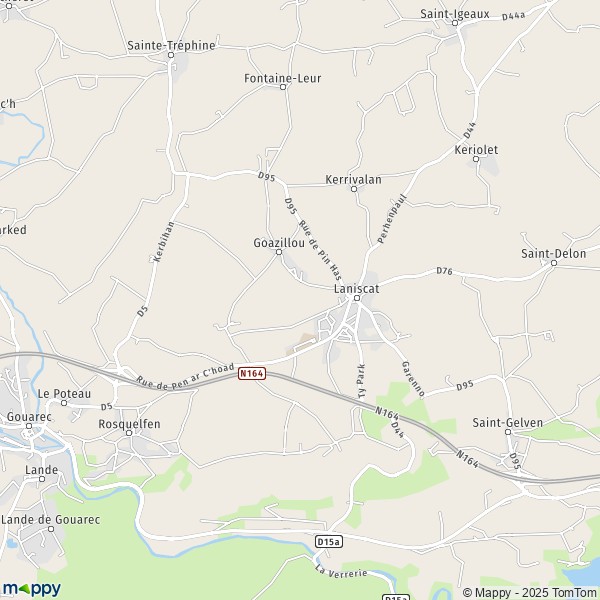Click the red N164 road shield
The image size is (600, 600).
252,373
